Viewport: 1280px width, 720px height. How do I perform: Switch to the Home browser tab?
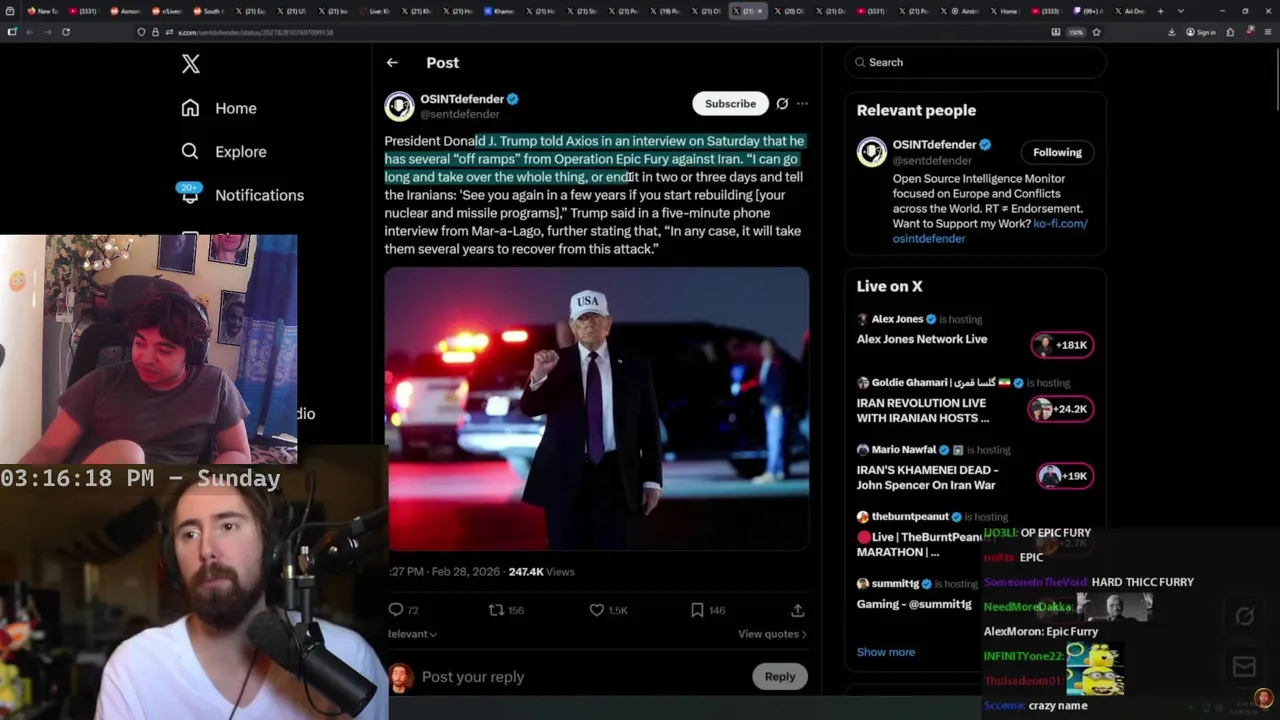(x=1004, y=11)
